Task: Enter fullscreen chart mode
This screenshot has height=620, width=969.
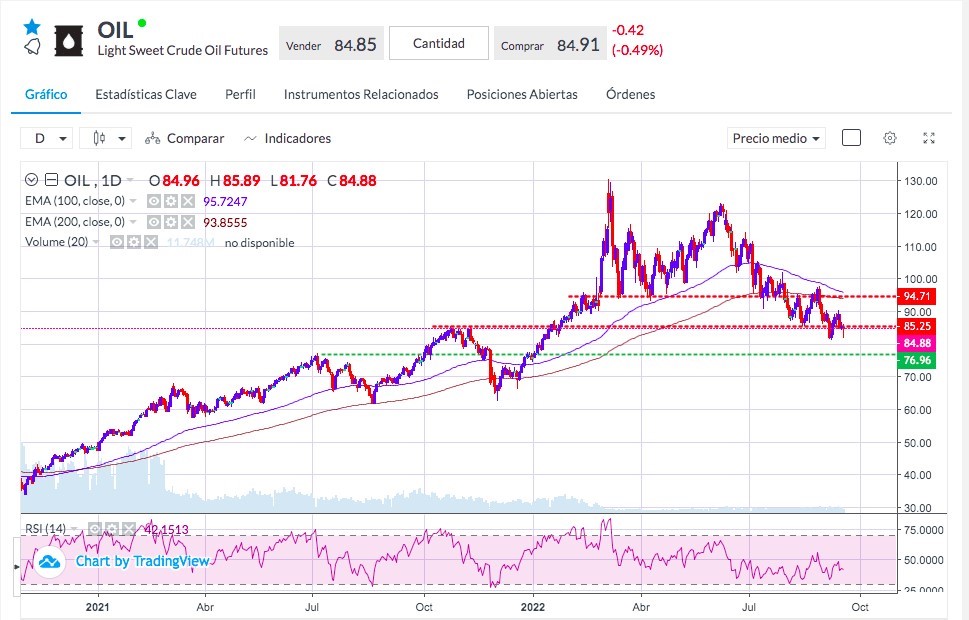Action: (x=928, y=138)
